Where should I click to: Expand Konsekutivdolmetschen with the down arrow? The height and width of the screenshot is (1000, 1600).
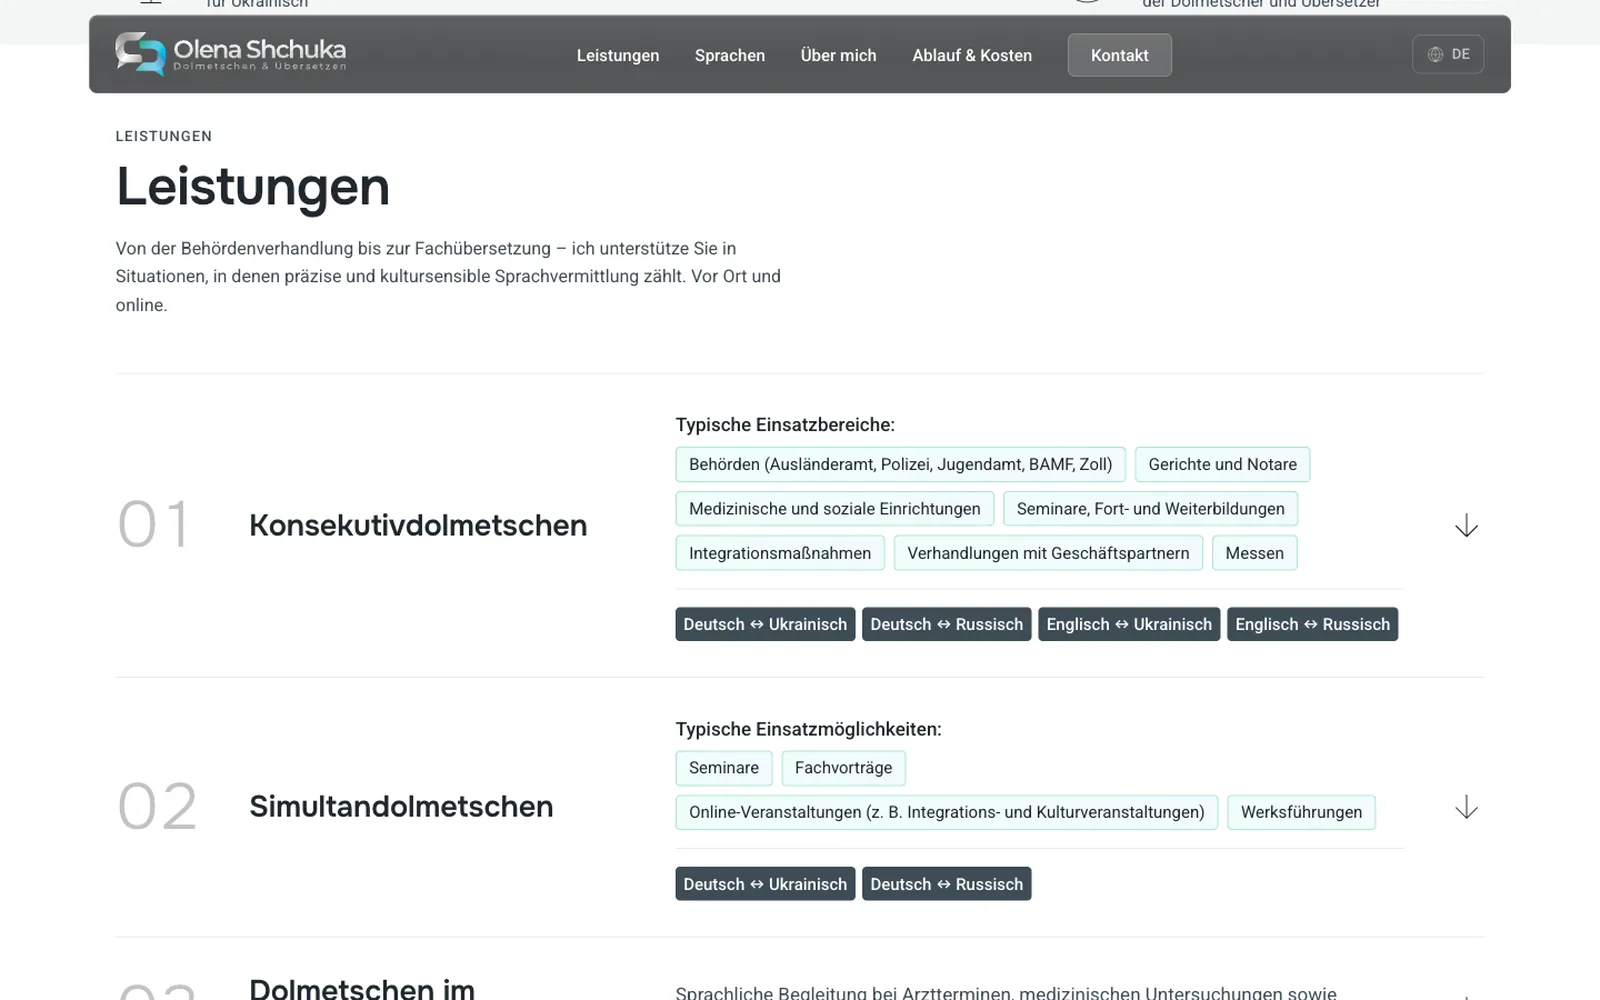1466,526
